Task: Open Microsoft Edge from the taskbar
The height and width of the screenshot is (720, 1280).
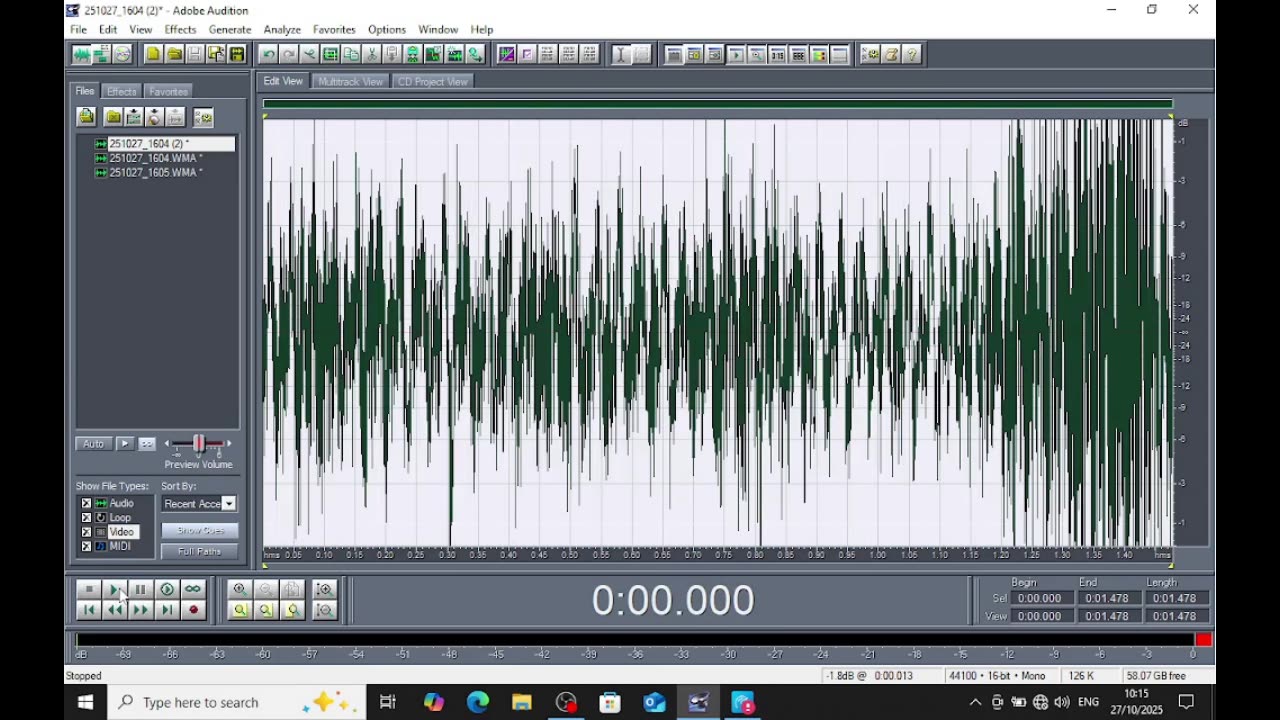Action: [x=478, y=702]
